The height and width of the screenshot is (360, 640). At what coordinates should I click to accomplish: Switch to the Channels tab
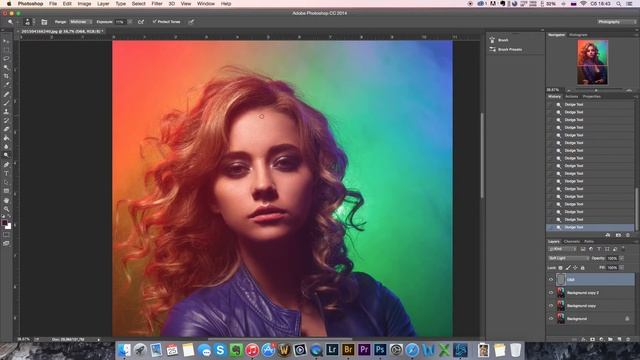(571, 242)
